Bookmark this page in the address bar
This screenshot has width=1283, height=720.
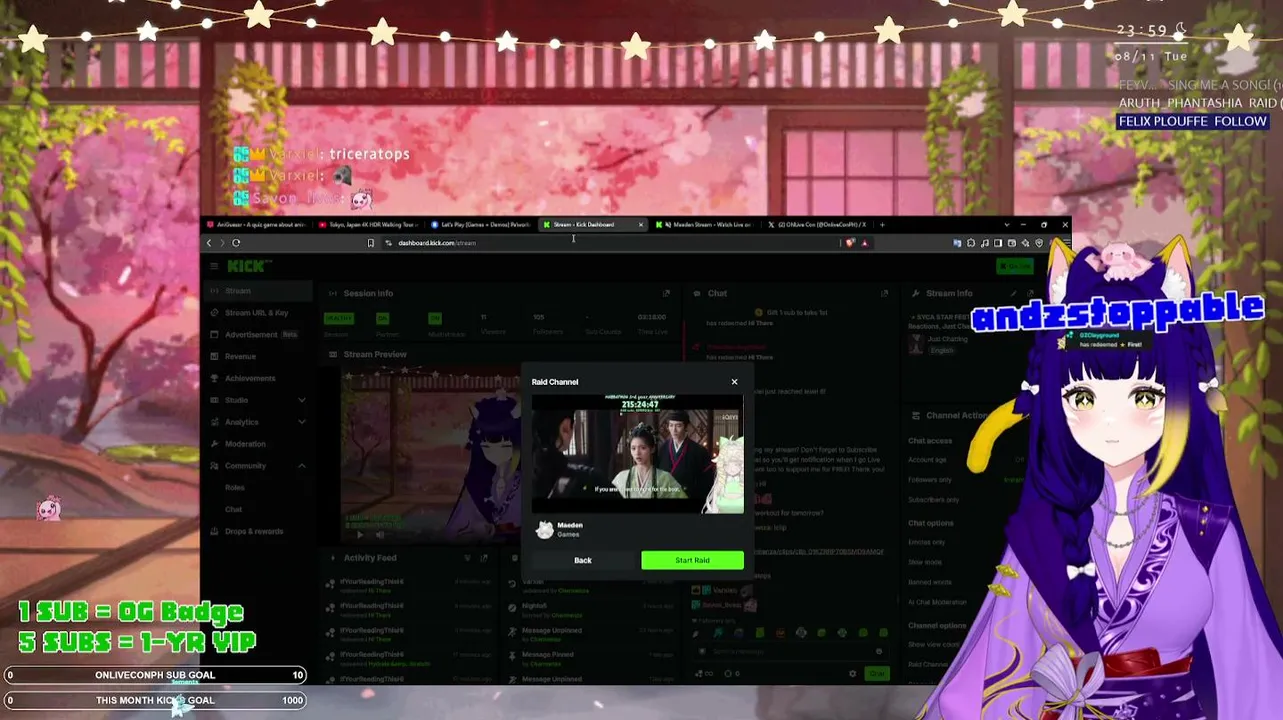(370, 243)
